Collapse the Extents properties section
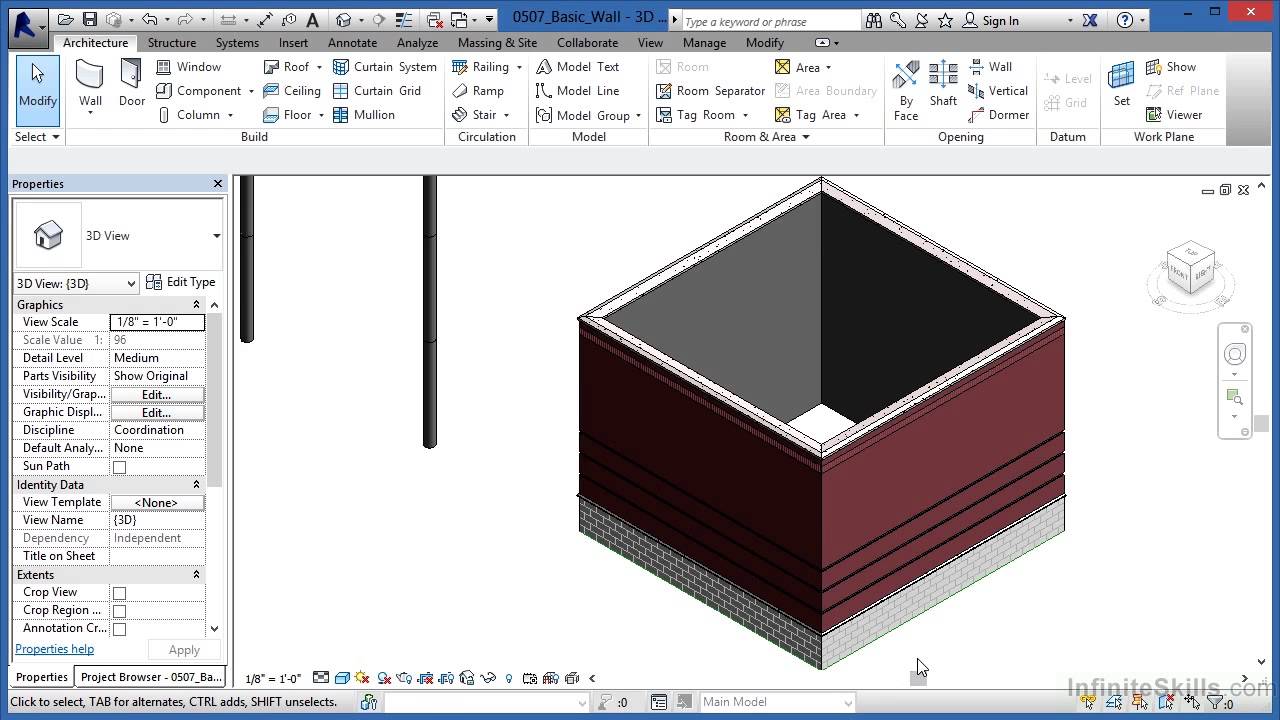This screenshot has width=1280, height=720. pyautogui.click(x=196, y=575)
